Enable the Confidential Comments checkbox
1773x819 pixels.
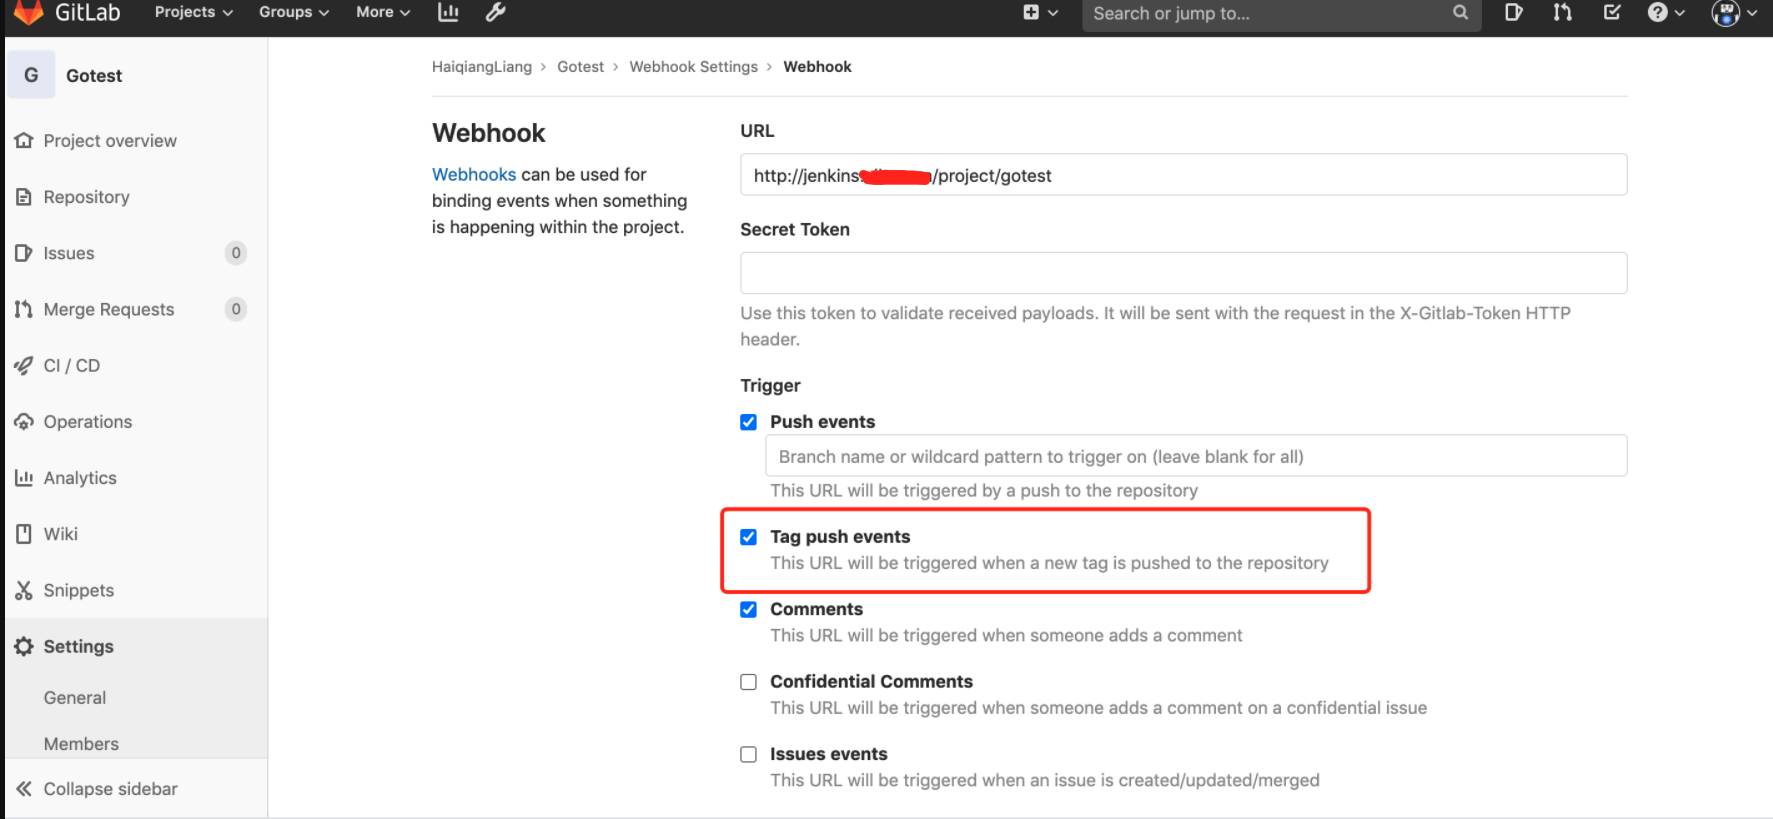pyautogui.click(x=748, y=682)
